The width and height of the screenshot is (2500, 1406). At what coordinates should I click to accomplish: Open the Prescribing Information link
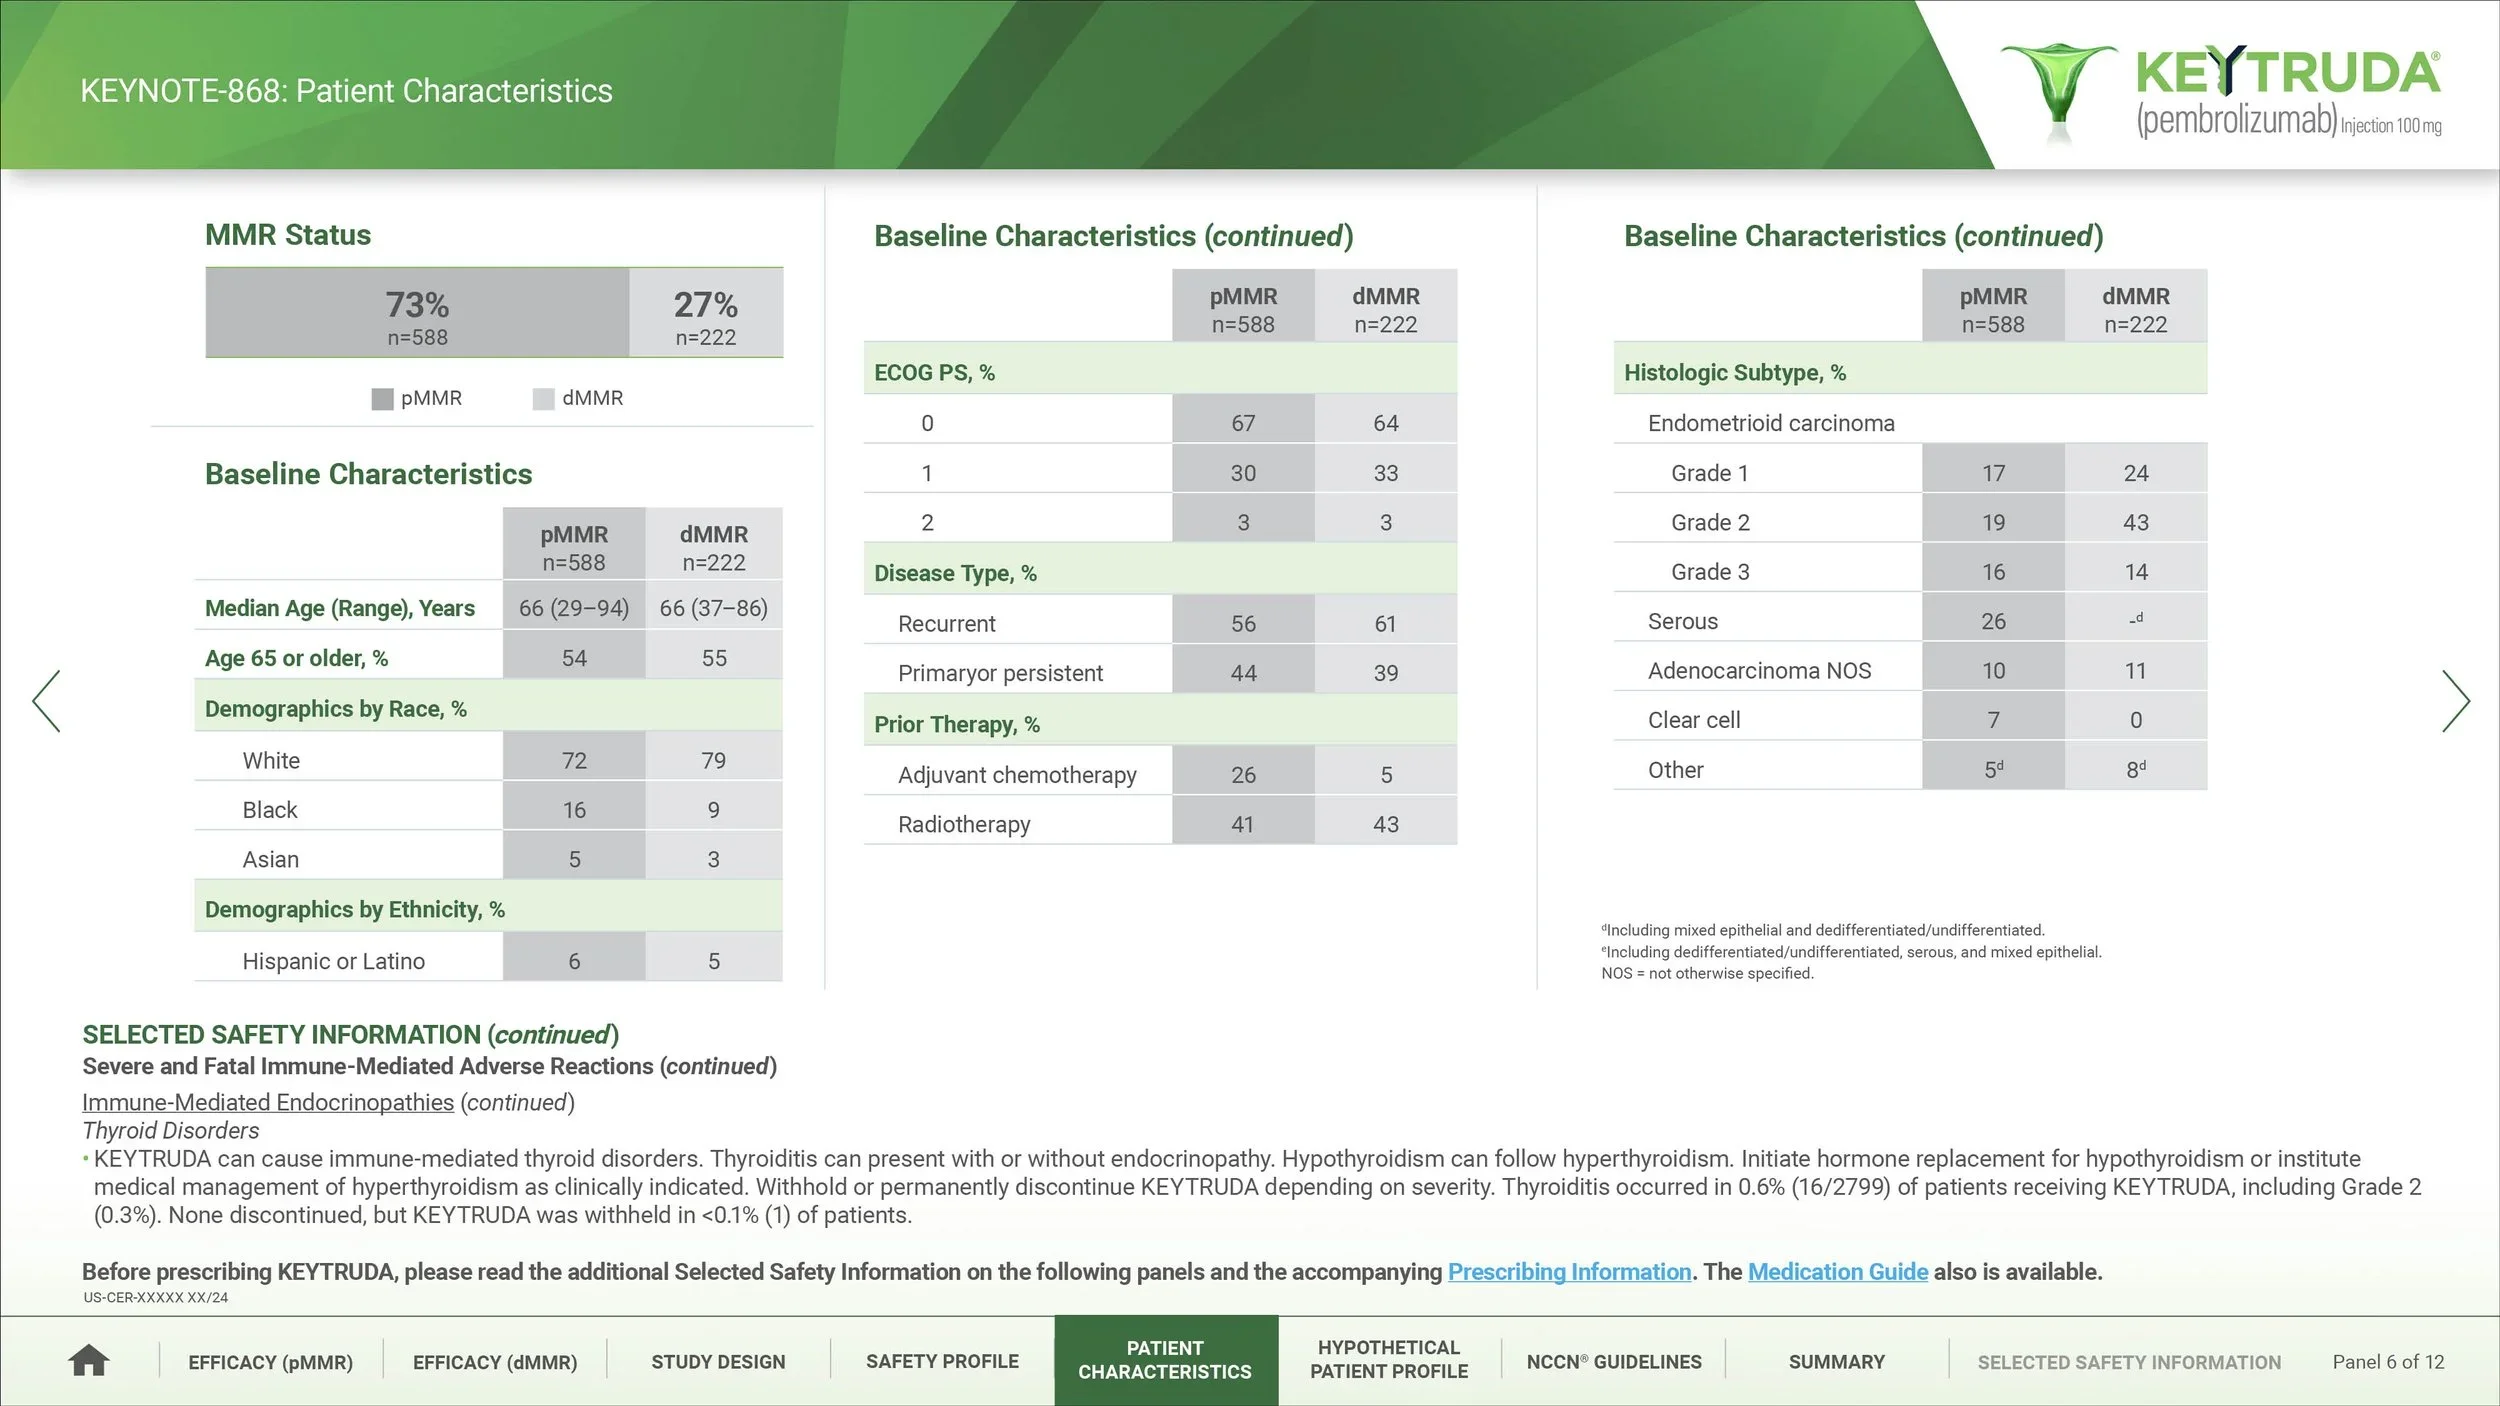coord(1569,1272)
